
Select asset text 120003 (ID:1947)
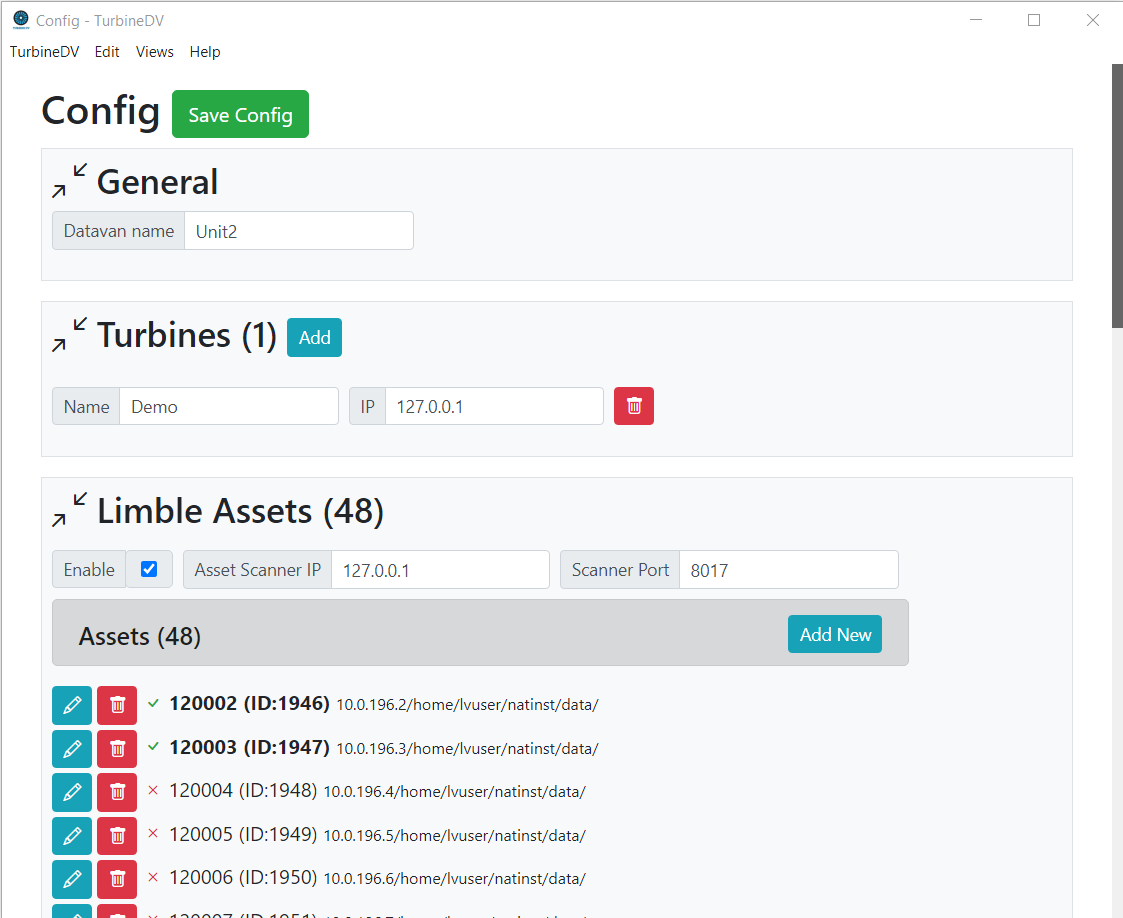click(x=249, y=747)
